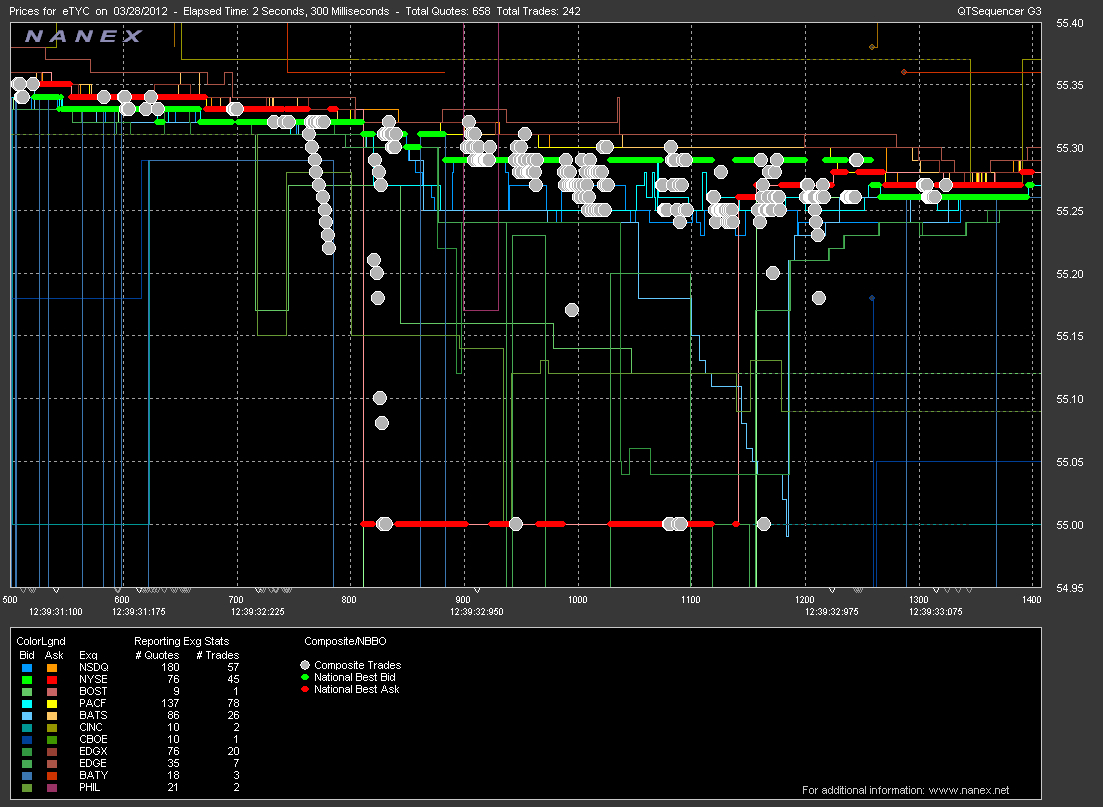Screen dimensions: 1103x807
Task: Pick the PACF ask yellow swatch
Action: (x=53, y=703)
